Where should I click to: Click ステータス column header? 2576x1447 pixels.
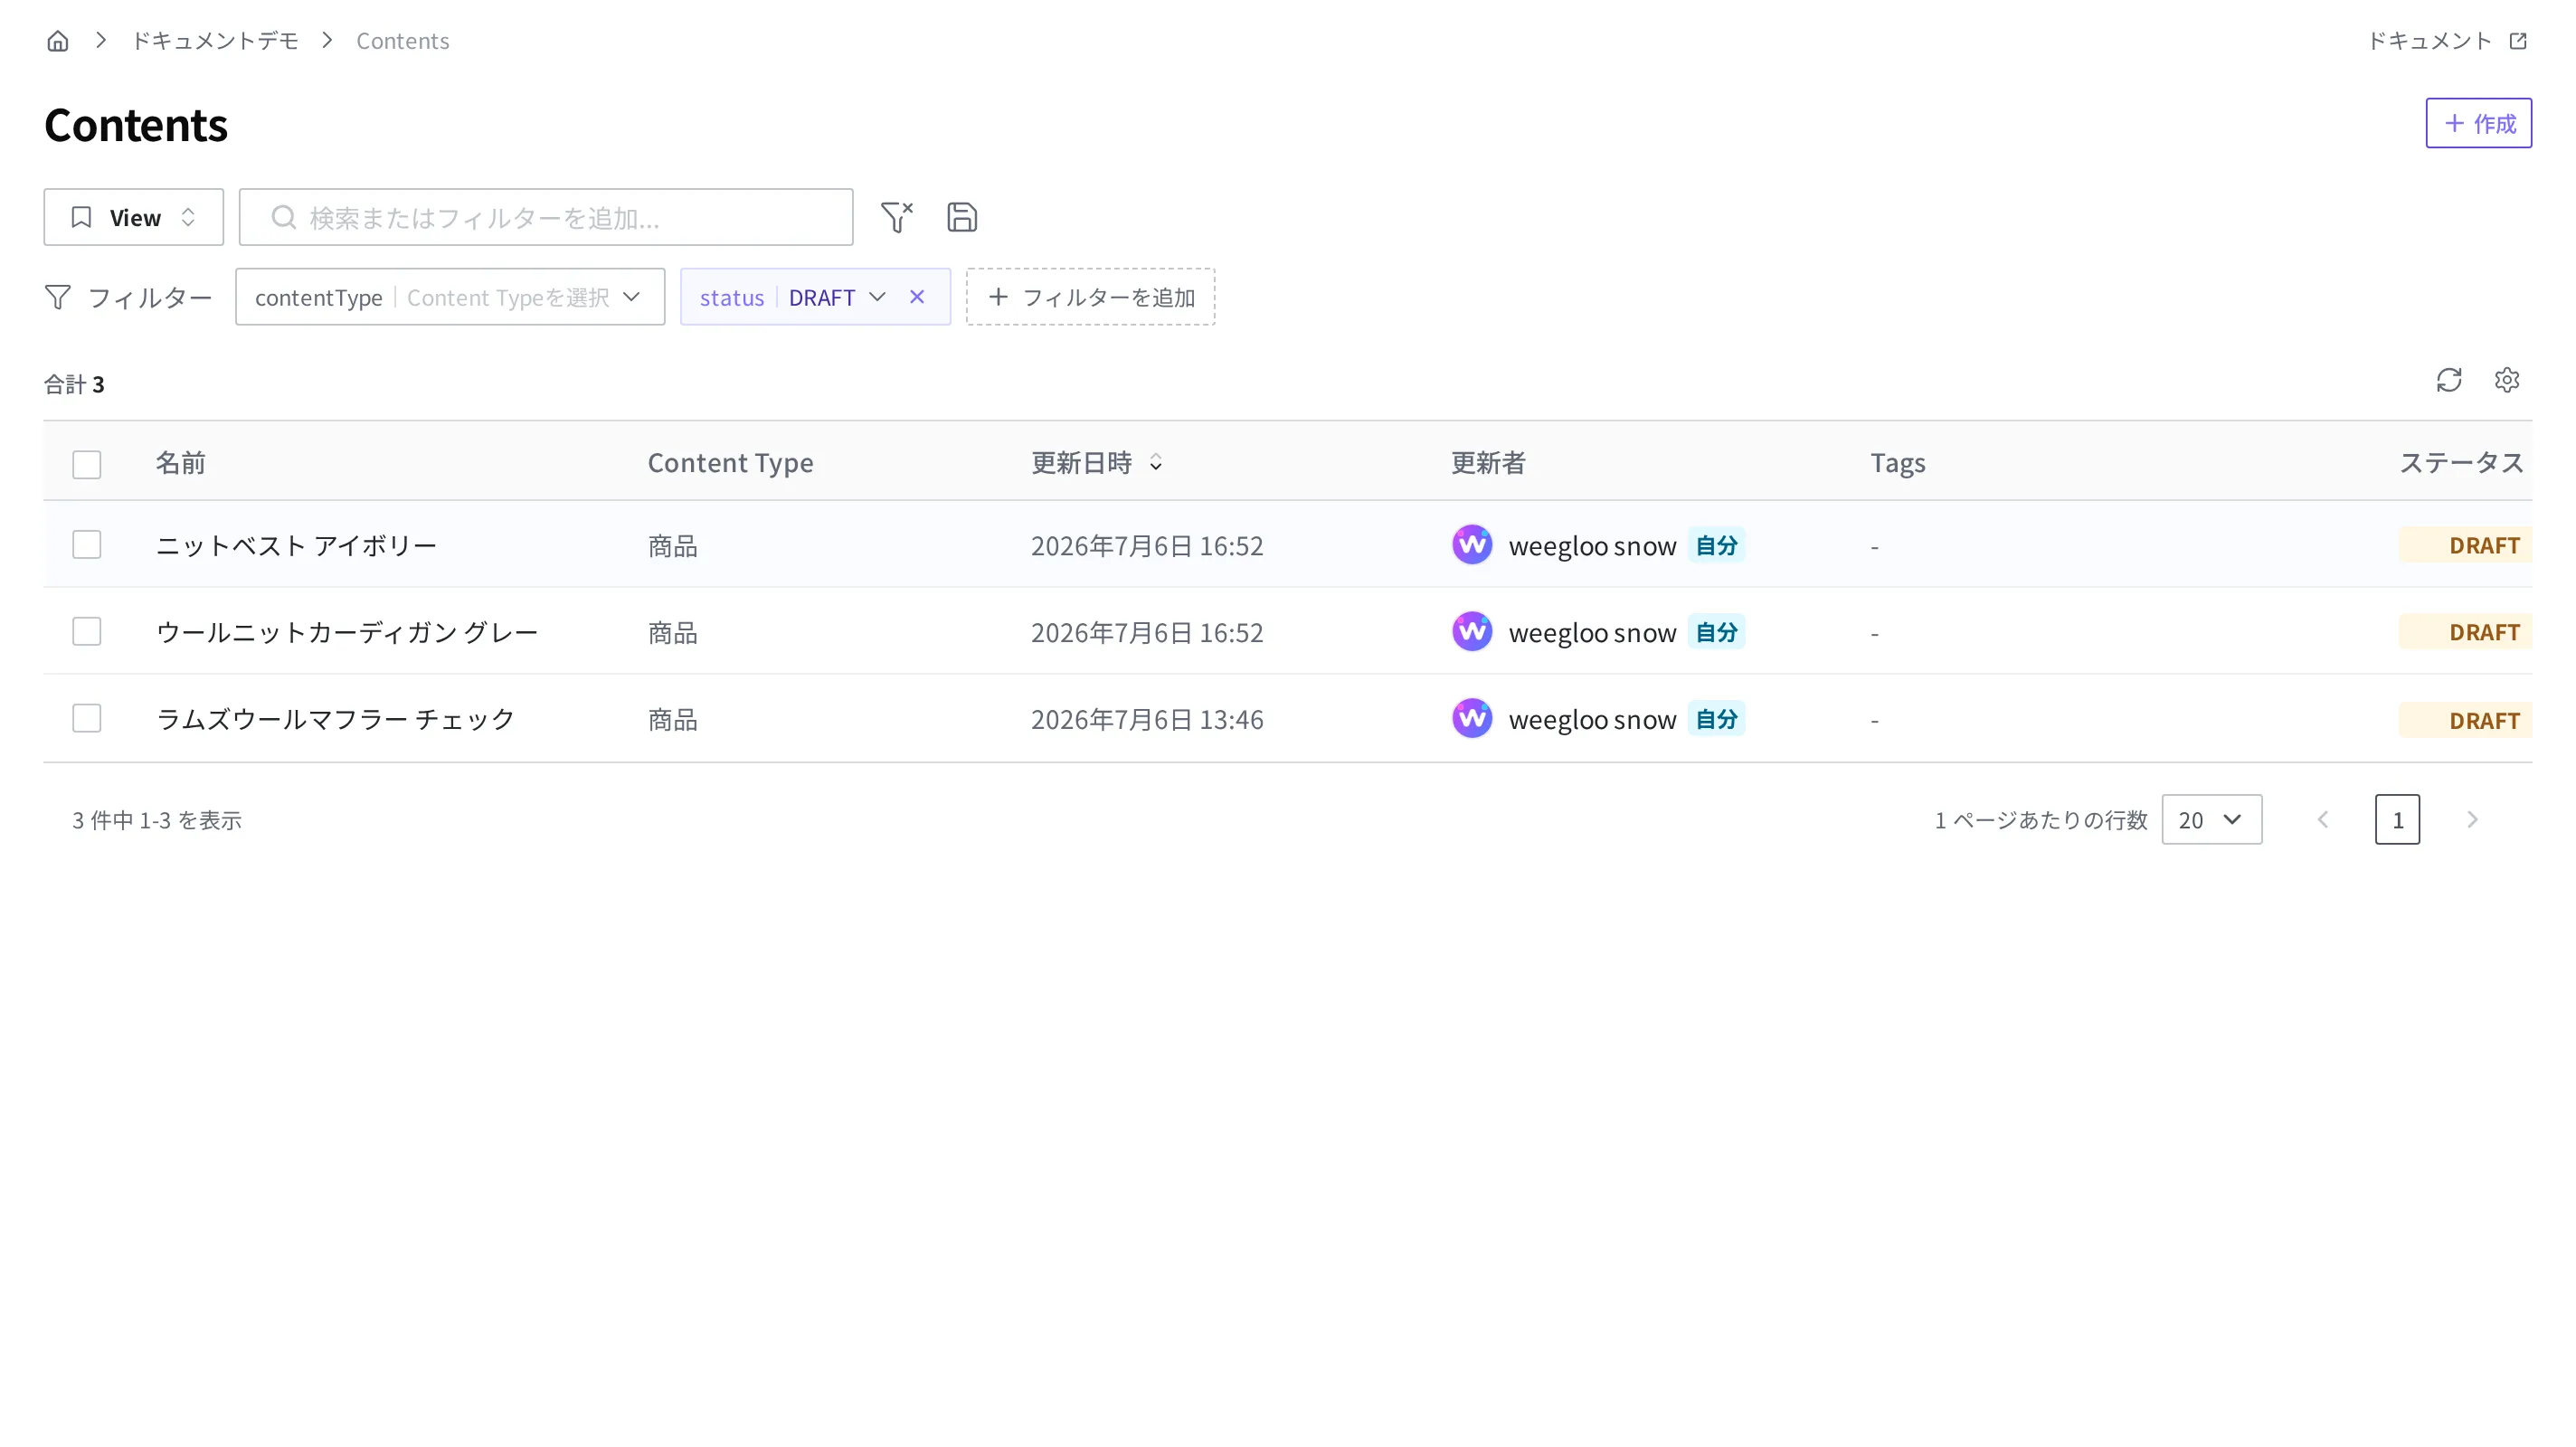coord(2462,462)
